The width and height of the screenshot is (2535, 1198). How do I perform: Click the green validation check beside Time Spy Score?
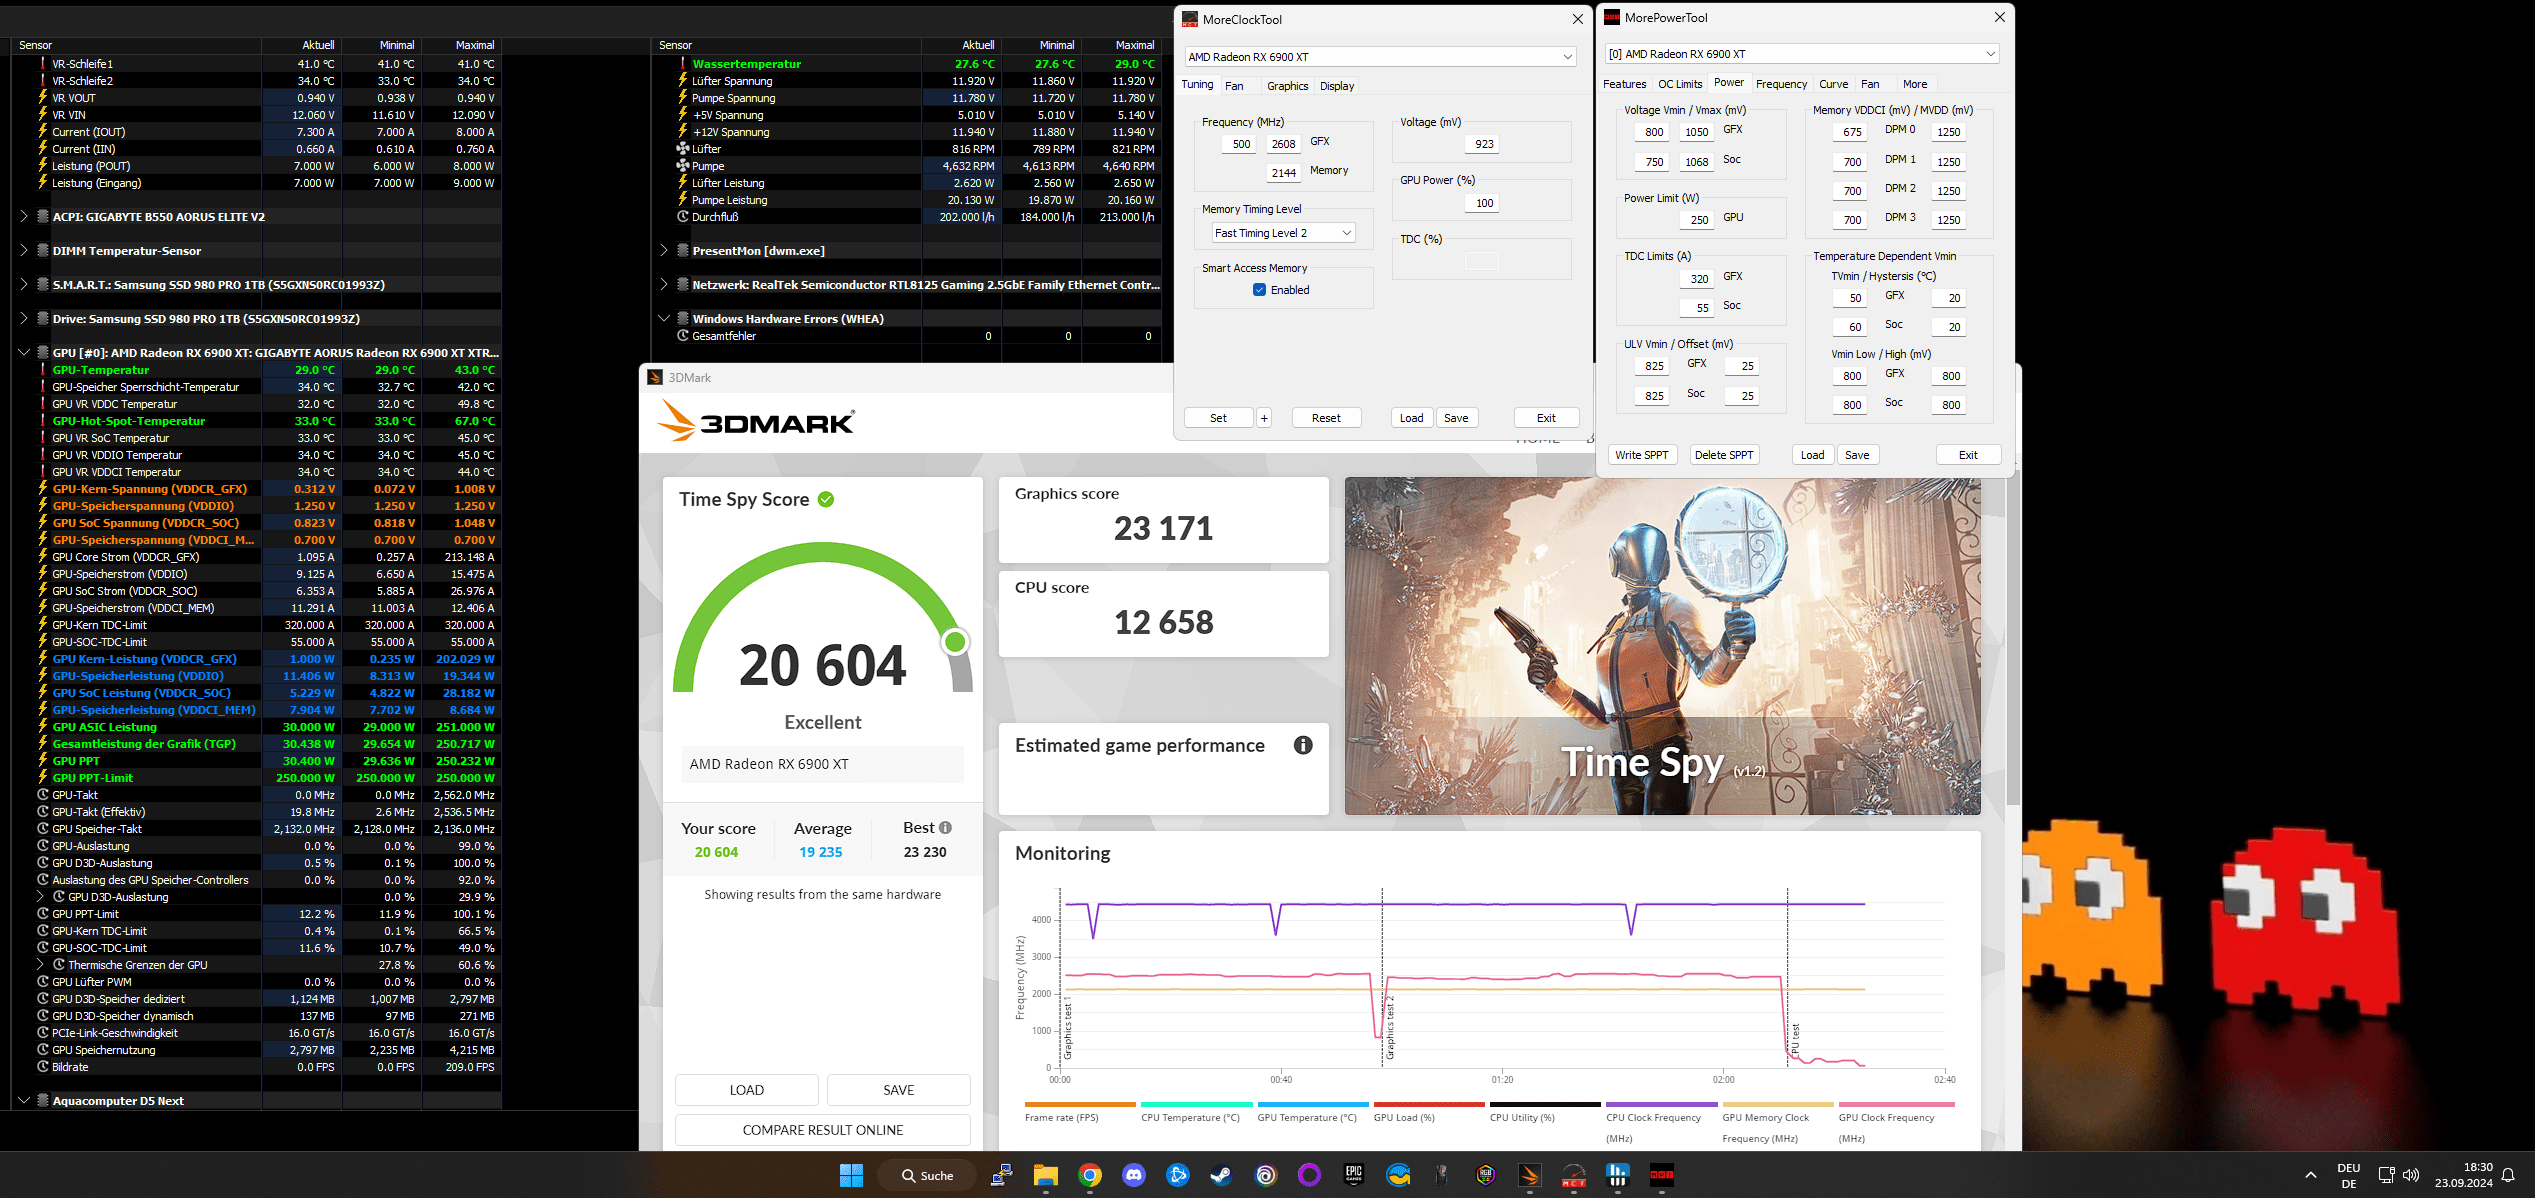click(x=826, y=499)
